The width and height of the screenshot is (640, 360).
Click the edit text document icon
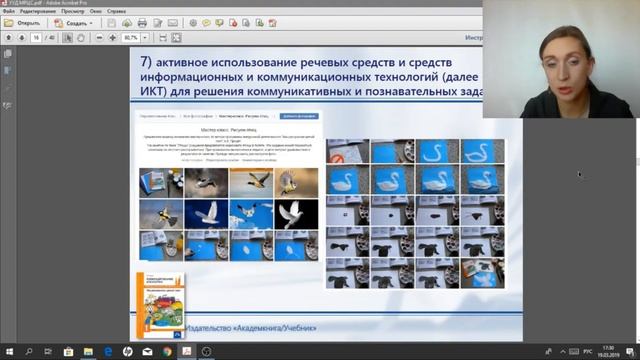click(x=158, y=23)
